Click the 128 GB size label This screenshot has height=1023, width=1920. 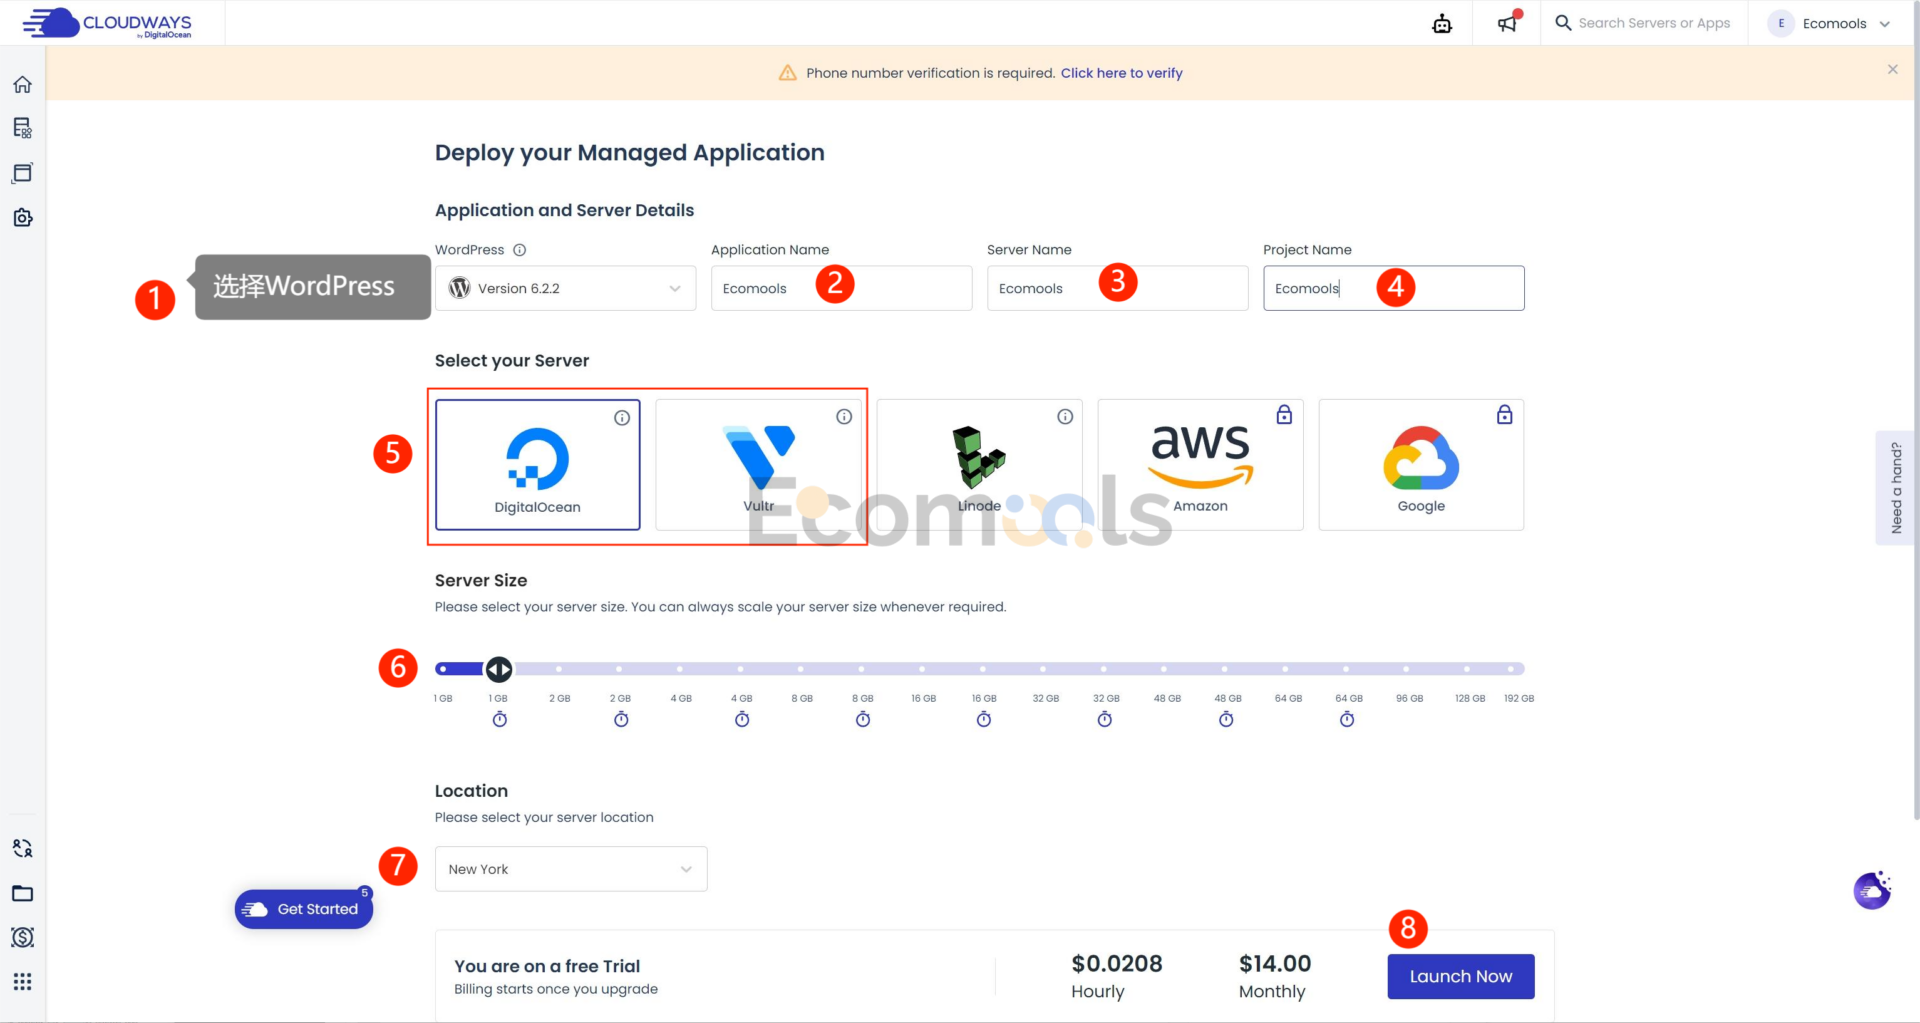pos(1469,698)
